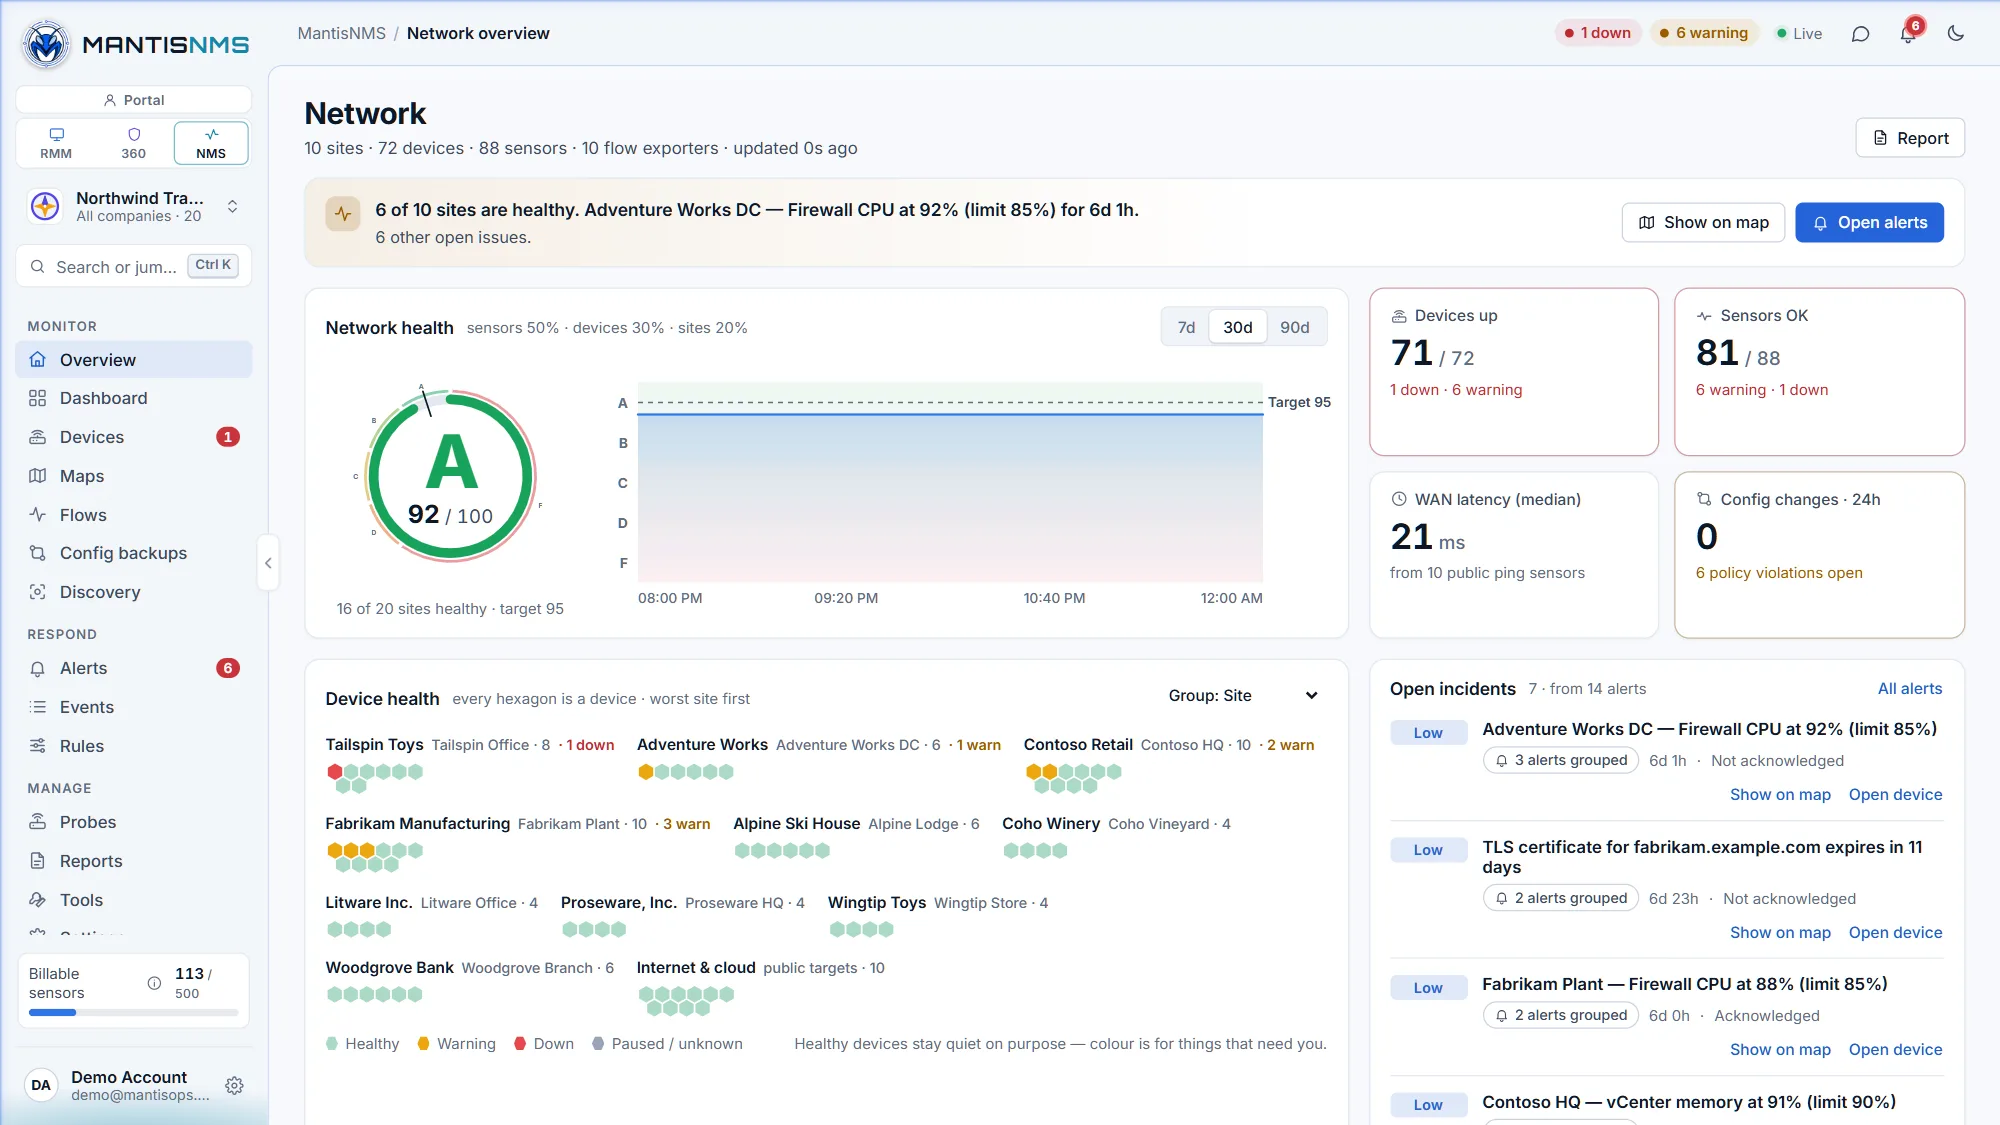The height and width of the screenshot is (1125, 2000).
Task: Switch to the RMM module tab
Action: coord(56,143)
